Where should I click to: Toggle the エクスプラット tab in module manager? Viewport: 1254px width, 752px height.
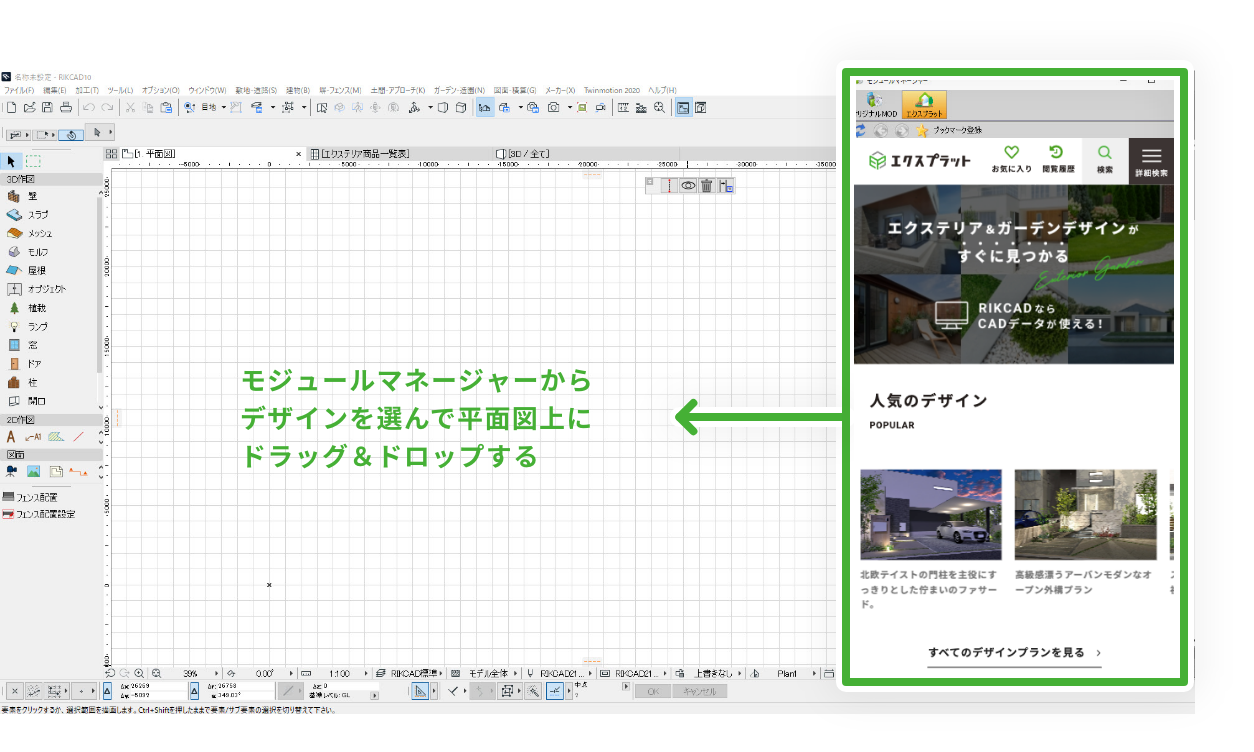[924, 105]
